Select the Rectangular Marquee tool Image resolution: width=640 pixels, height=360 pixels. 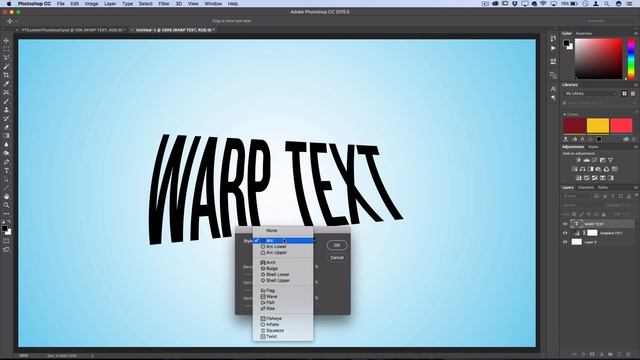click(6, 49)
